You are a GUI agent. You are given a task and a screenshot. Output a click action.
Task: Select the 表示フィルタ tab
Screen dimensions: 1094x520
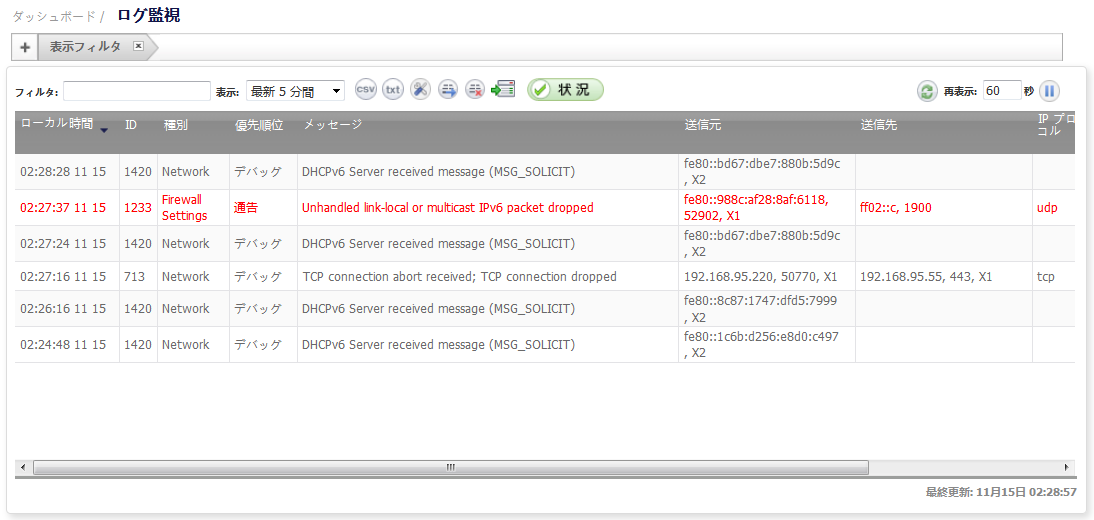(85, 47)
